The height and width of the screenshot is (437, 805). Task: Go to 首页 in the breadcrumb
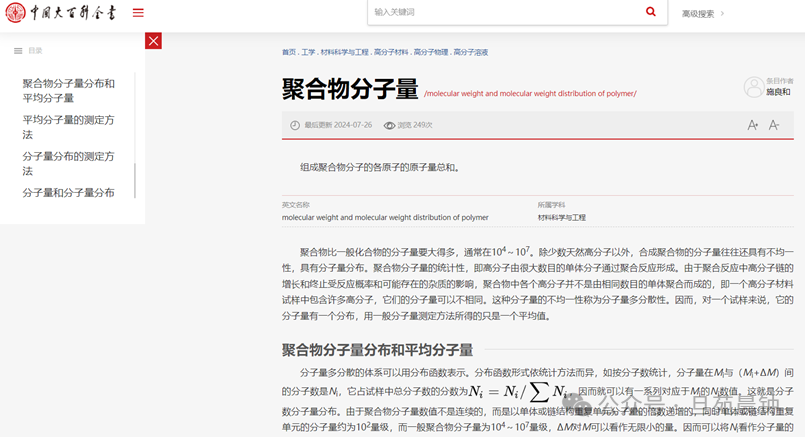[289, 52]
